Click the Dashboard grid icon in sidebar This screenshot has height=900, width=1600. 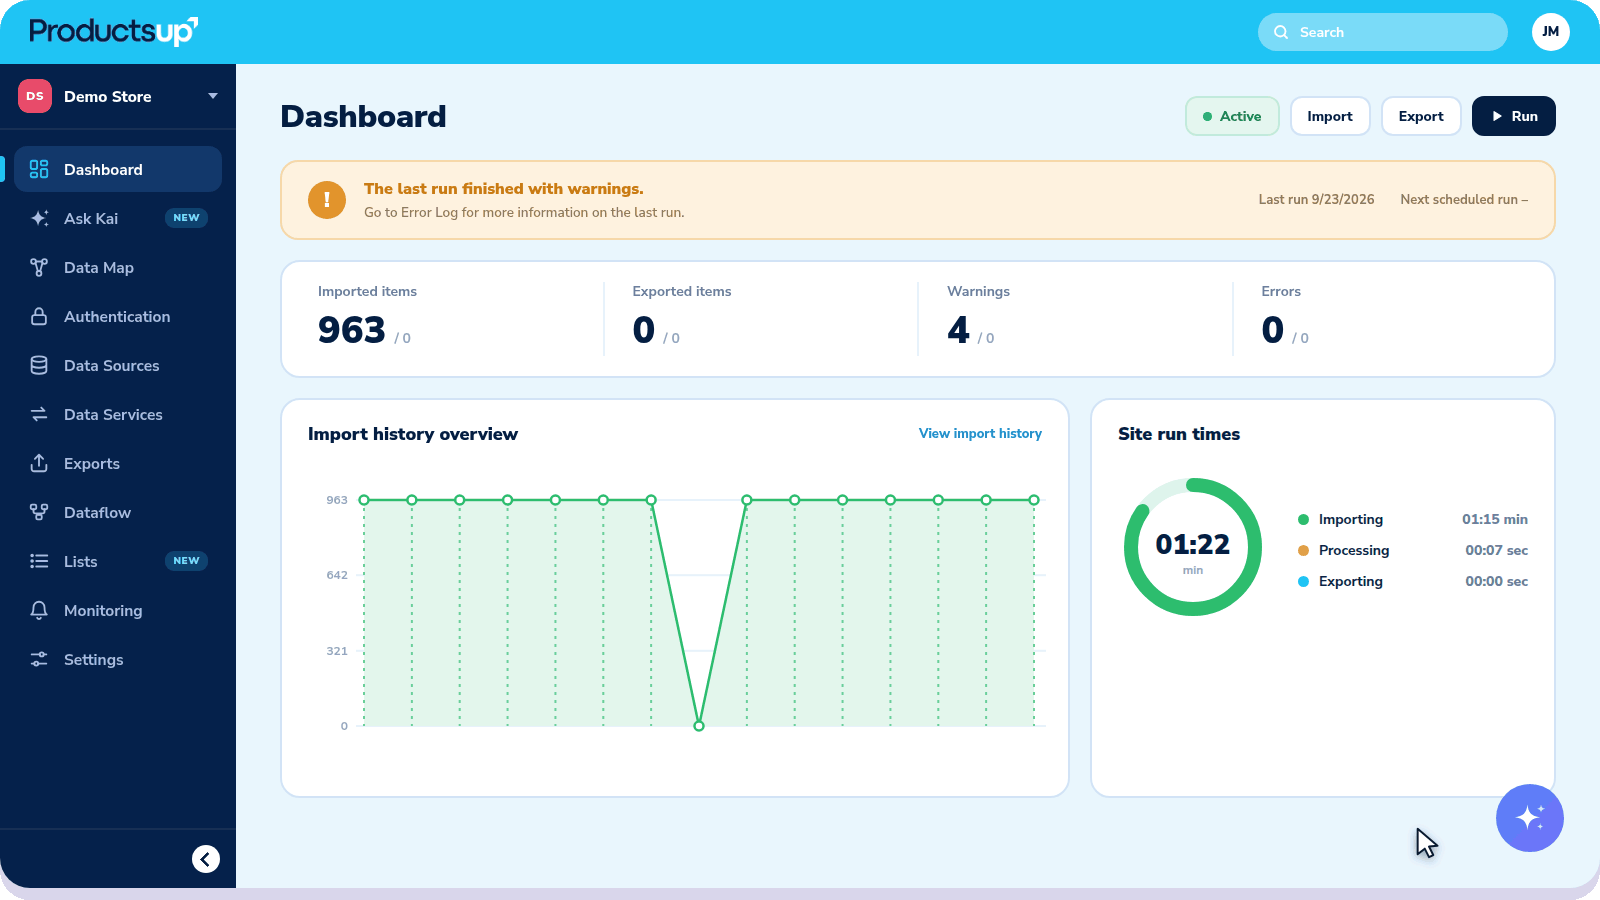tap(39, 169)
